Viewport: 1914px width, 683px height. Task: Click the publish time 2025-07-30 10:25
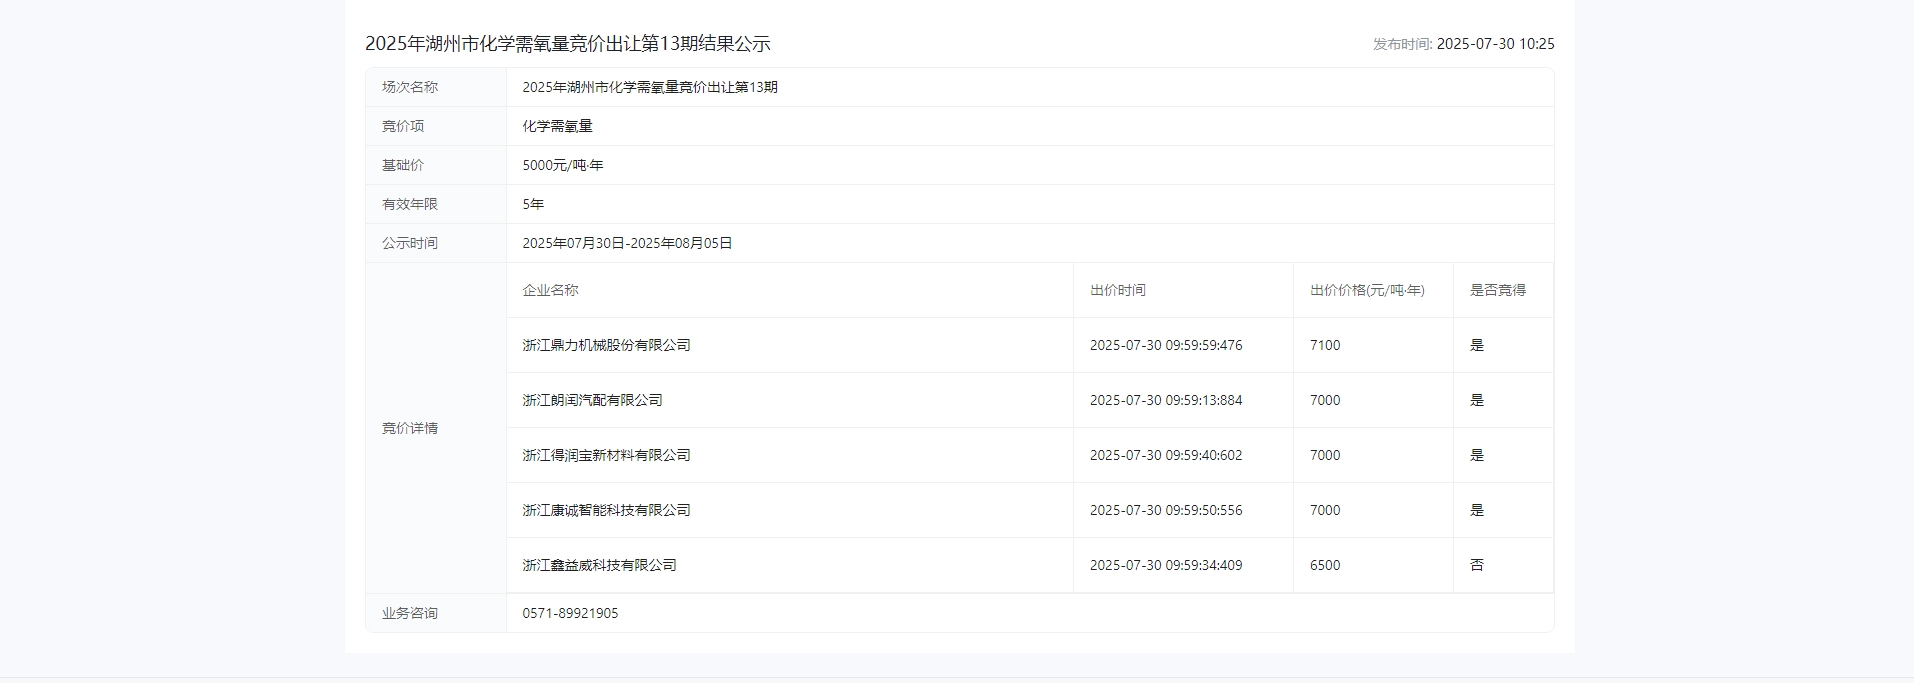[x=1494, y=44]
